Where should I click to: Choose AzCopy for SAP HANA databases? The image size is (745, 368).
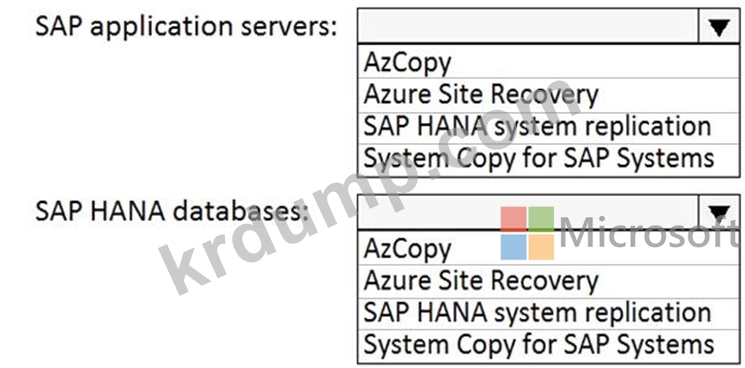[x=548, y=248]
